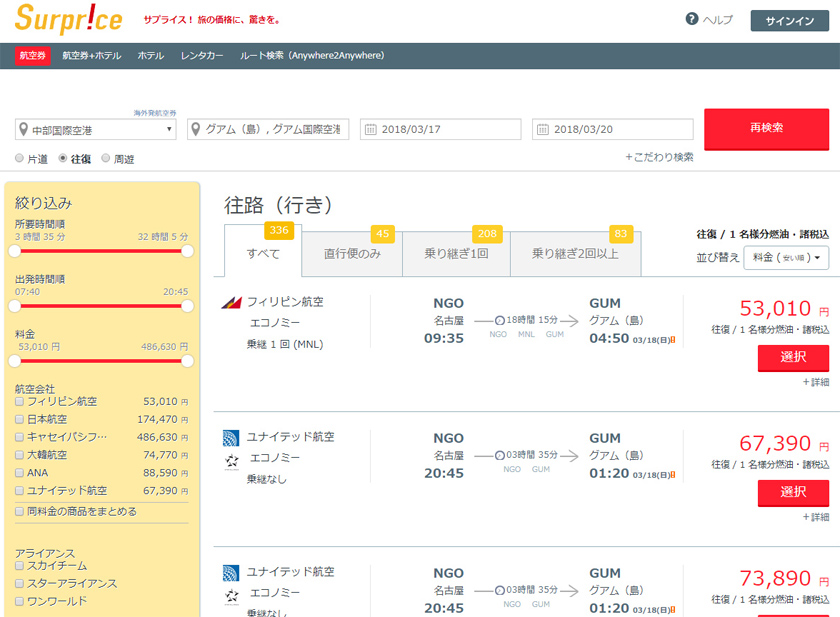Image resolution: width=840 pixels, height=617 pixels.
Task: Click right handle of 料金 slider
Action: [x=188, y=361]
